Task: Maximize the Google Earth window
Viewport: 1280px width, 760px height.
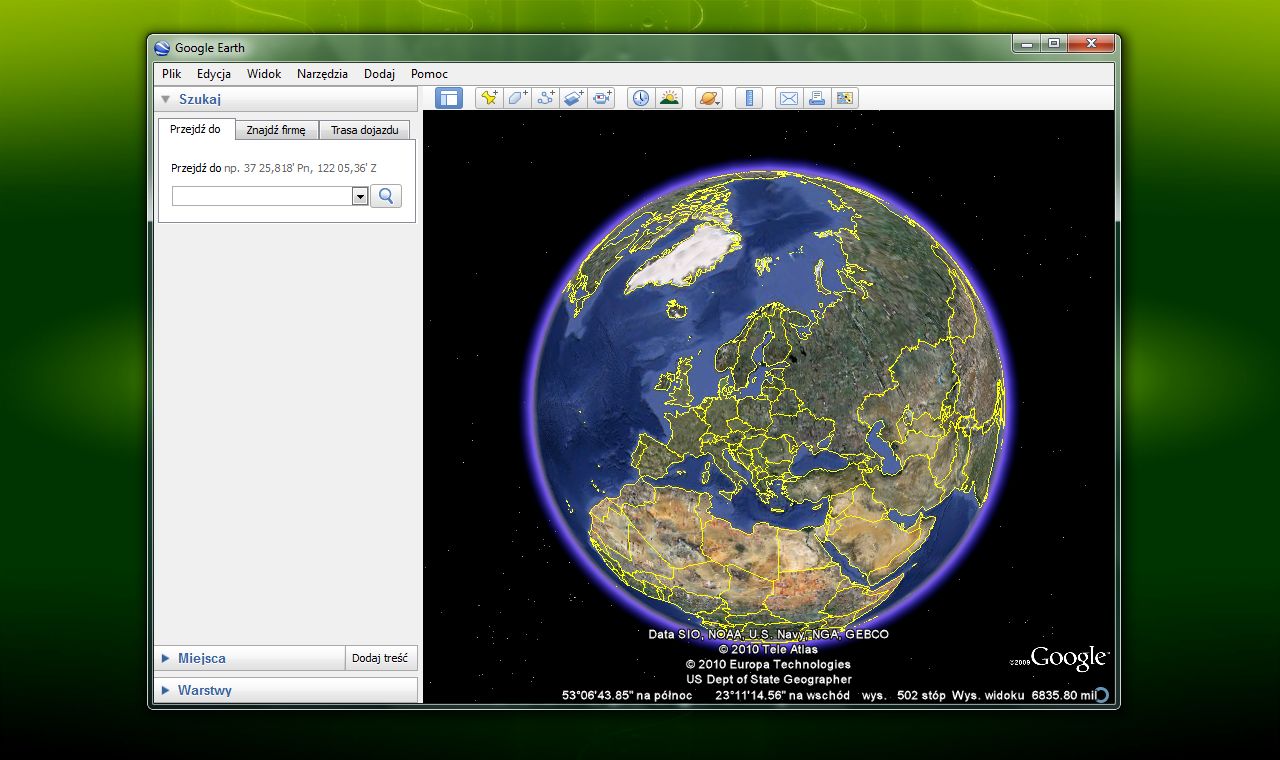Action: click(x=1054, y=43)
